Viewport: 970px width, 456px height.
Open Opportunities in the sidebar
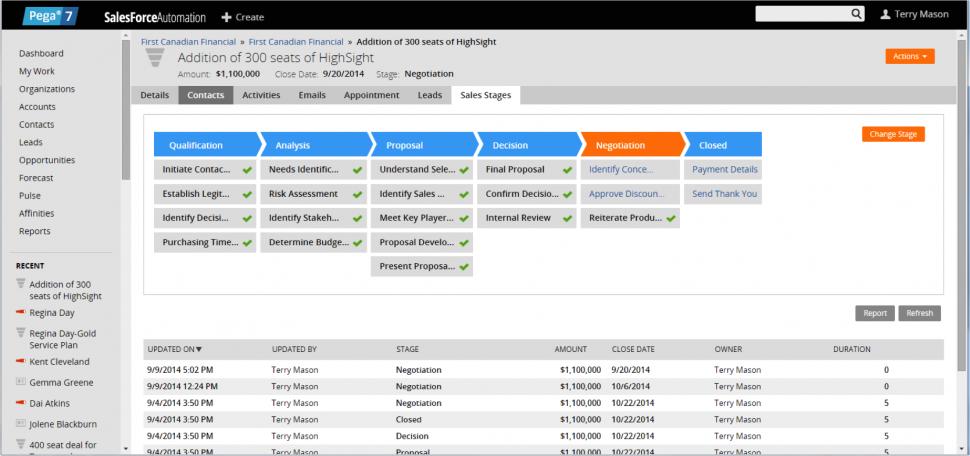pyautogui.click(x=46, y=160)
